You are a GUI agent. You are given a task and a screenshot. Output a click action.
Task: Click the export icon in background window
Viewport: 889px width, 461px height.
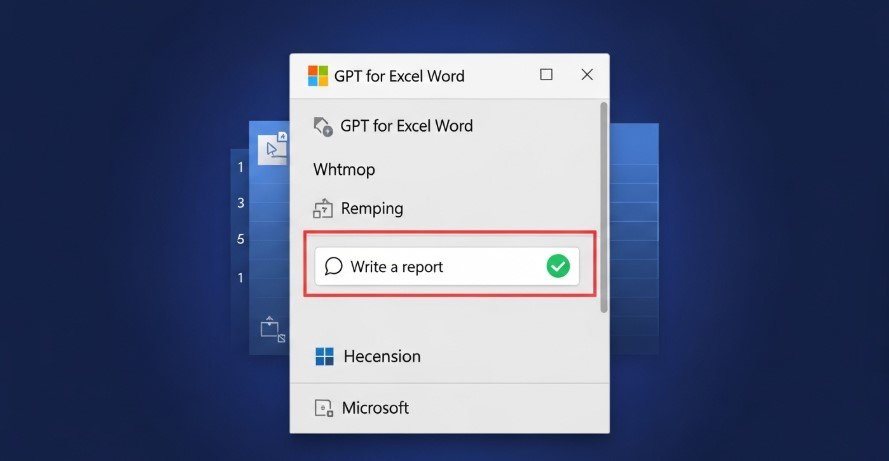(x=272, y=329)
